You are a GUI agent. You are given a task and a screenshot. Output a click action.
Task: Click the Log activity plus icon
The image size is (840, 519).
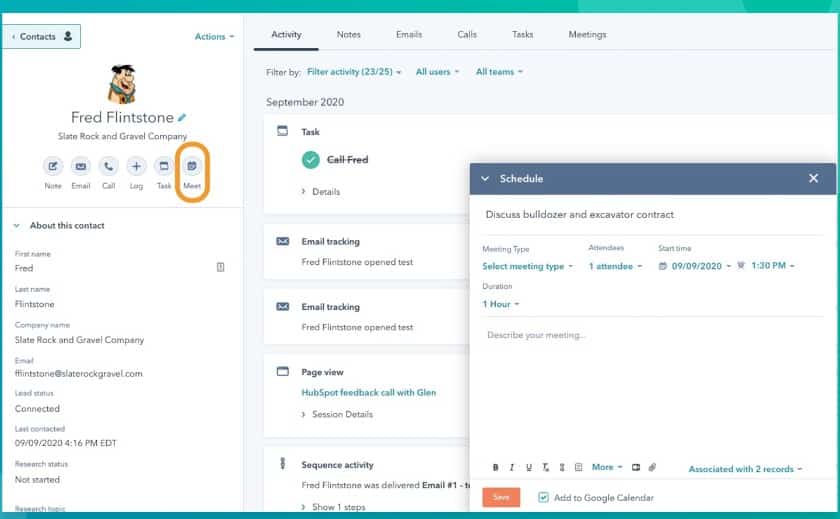click(136, 166)
